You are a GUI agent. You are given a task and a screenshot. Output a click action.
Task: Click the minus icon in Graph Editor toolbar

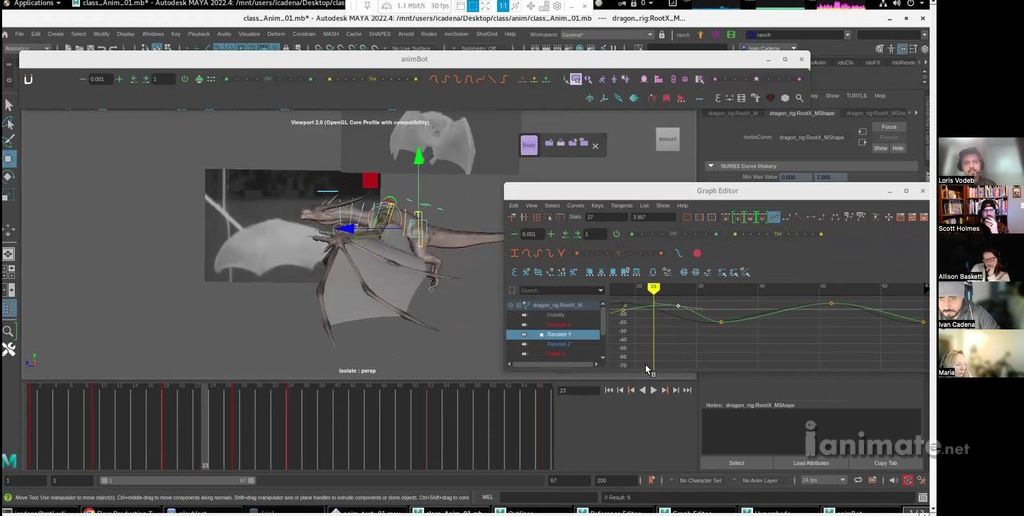tap(515, 234)
